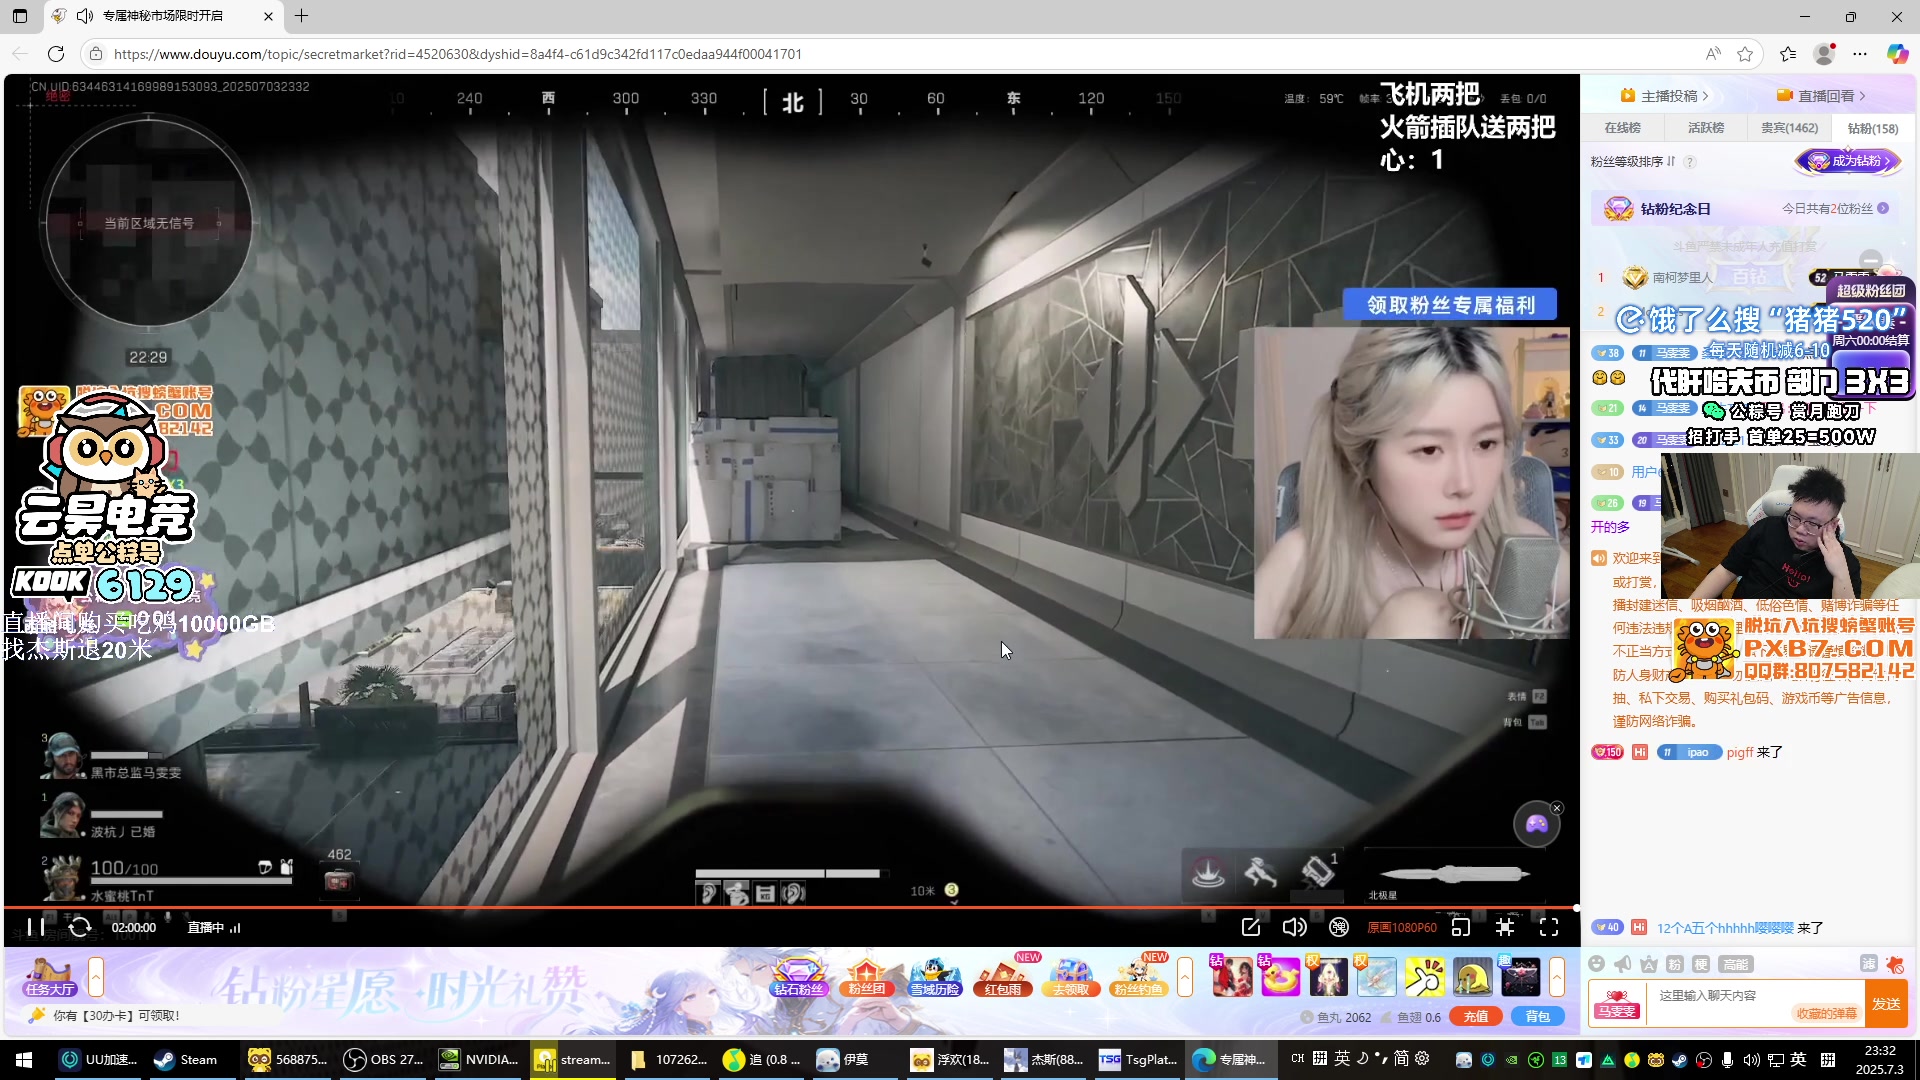Screen dimensions: 1920x1080
Task: Open the Copilot sidebar icon
Action: [x=1897, y=54]
